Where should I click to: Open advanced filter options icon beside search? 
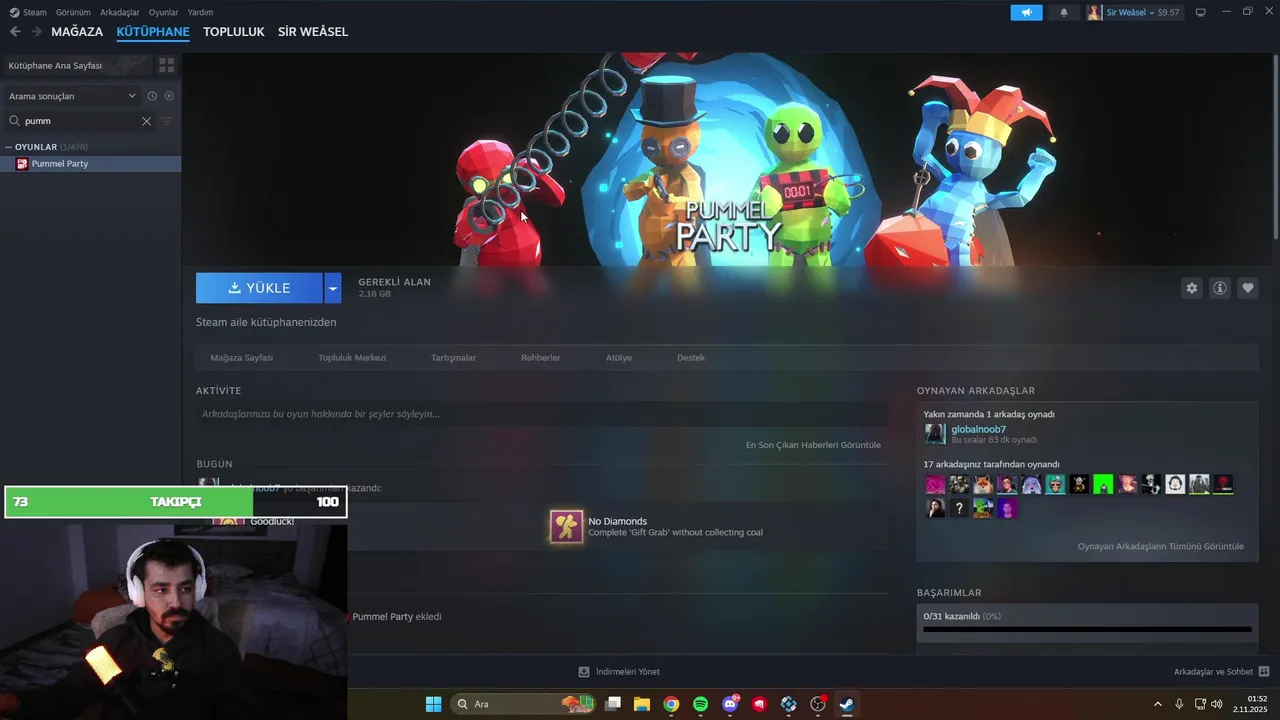[x=167, y=121]
